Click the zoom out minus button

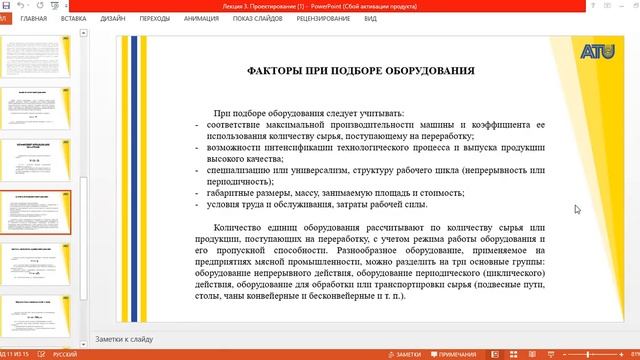pyautogui.click(x=564, y=355)
